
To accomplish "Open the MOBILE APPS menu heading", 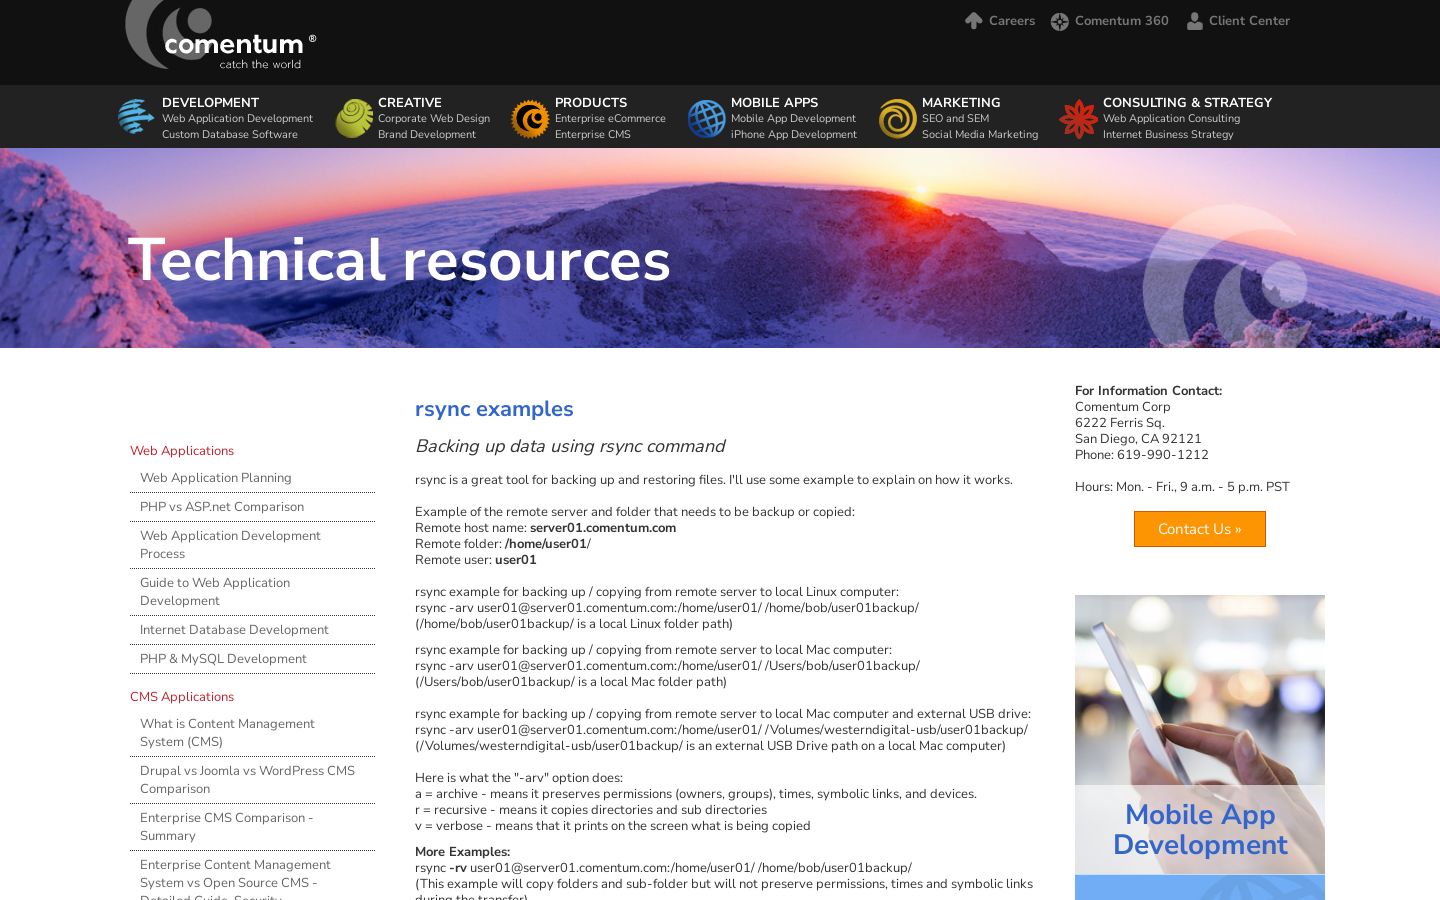I will [774, 103].
